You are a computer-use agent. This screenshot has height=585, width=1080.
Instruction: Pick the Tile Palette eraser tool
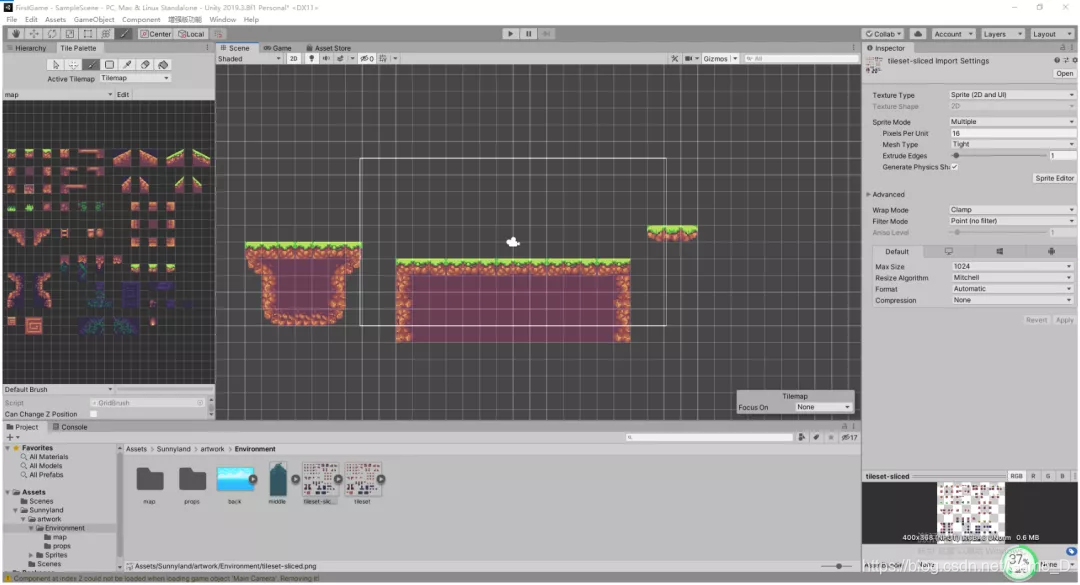pos(145,65)
